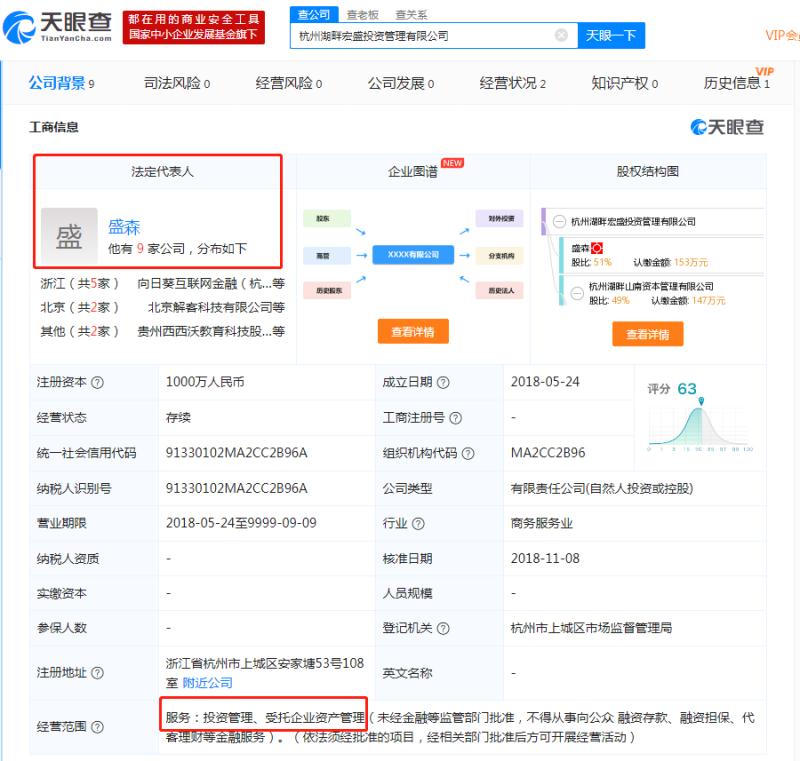
Task: Open the 公司发展 section tab
Action: [x=401, y=83]
